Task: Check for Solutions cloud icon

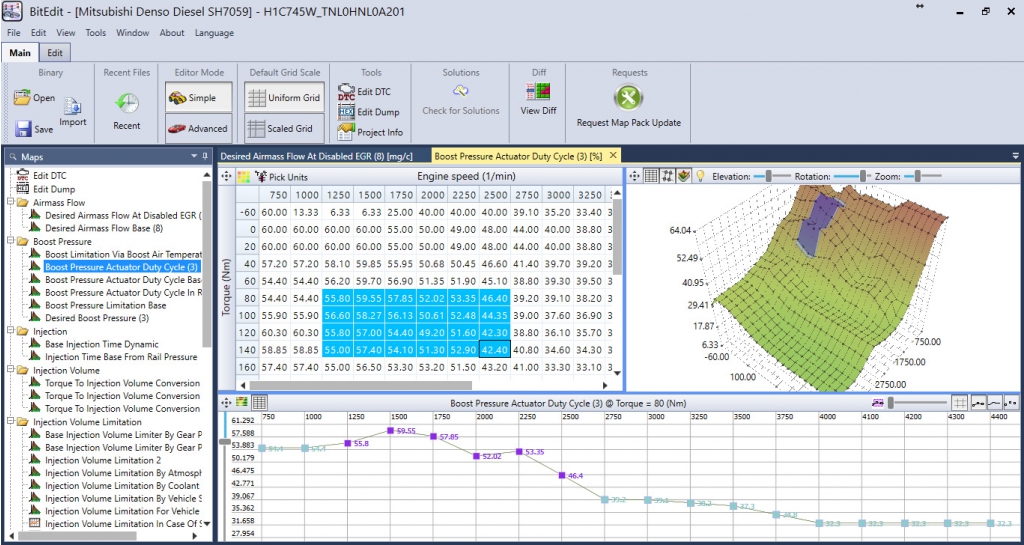Action: [461, 91]
